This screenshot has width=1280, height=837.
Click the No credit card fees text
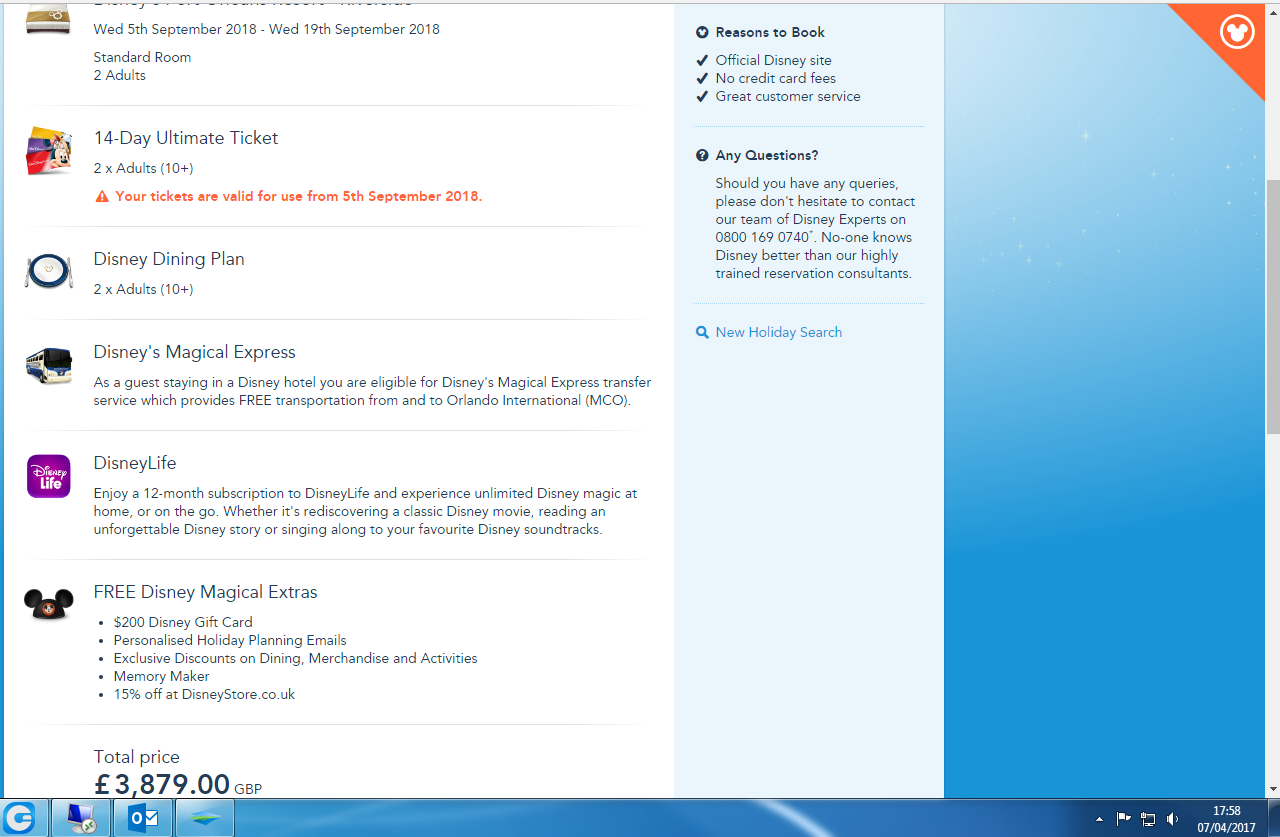pos(776,78)
